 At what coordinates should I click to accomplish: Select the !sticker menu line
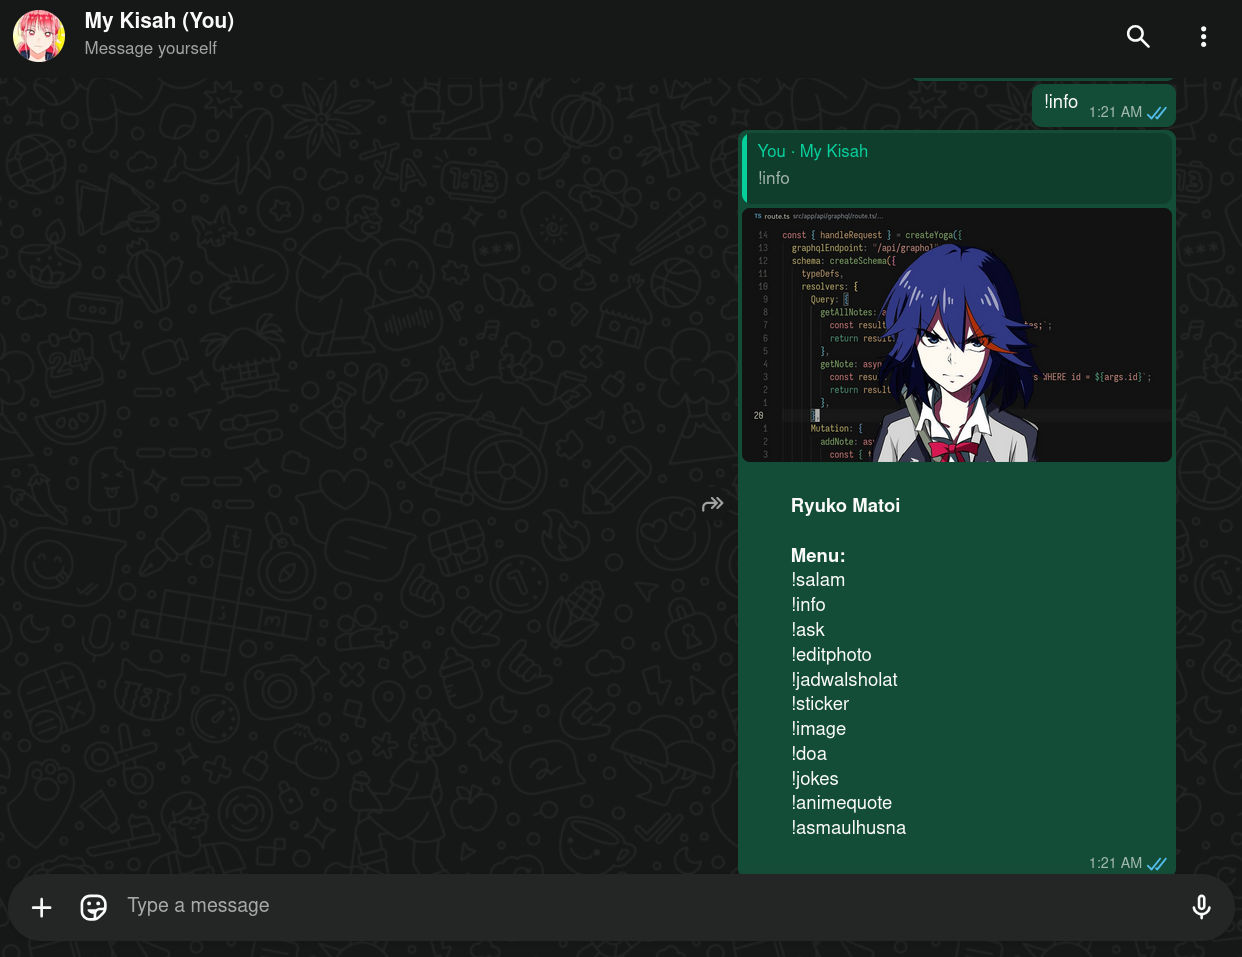pyautogui.click(x=820, y=704)
